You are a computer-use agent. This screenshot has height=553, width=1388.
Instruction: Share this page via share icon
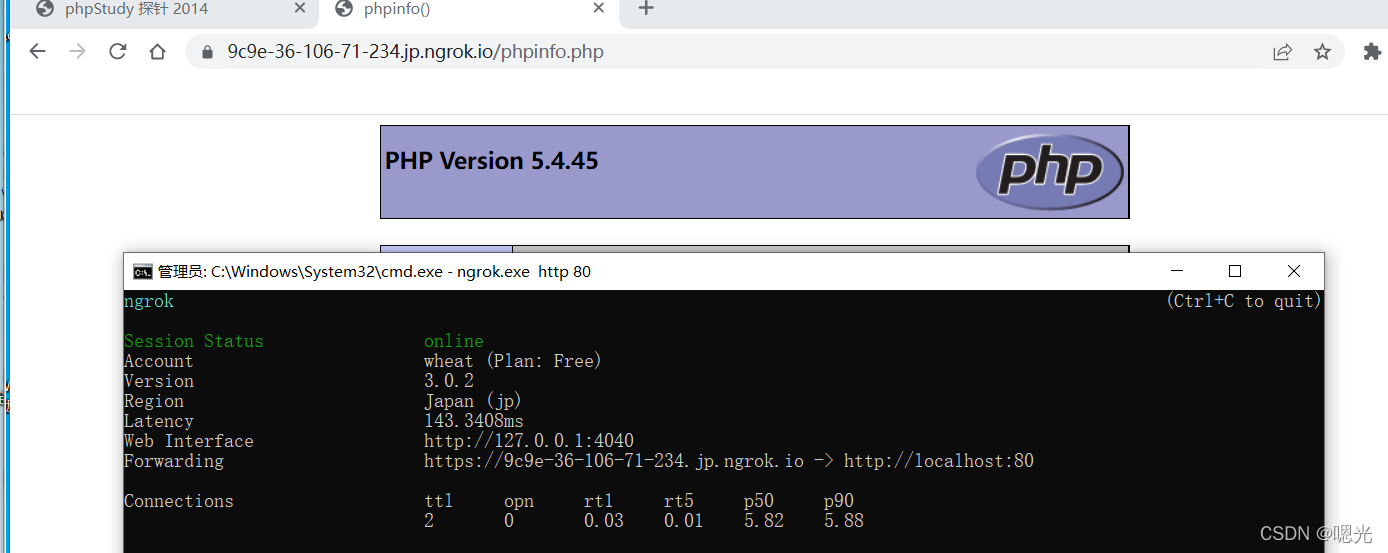(x=1282, y=52)
